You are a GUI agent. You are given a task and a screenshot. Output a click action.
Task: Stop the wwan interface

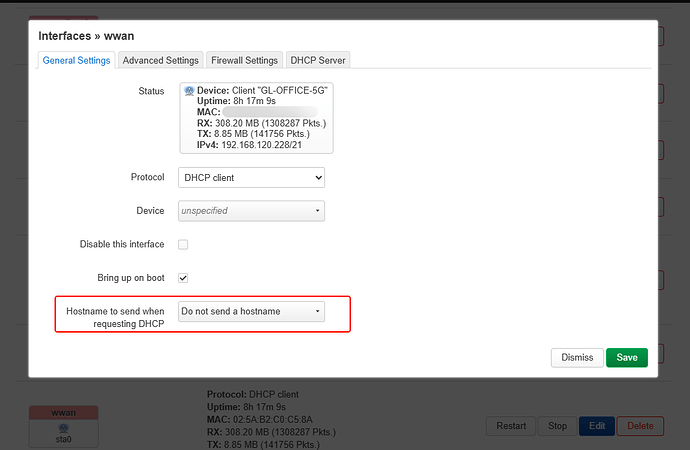point(557,426)
